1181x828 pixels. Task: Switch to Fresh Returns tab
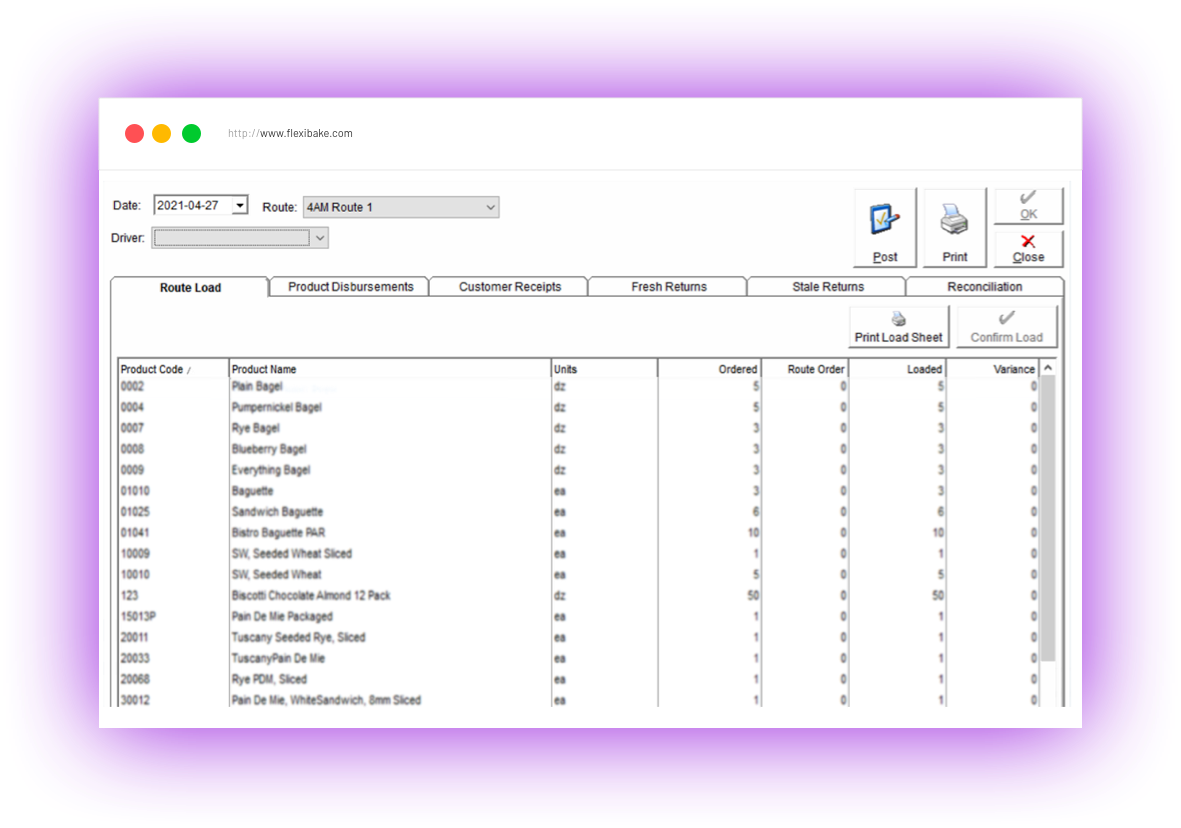[x=669, y=287]
